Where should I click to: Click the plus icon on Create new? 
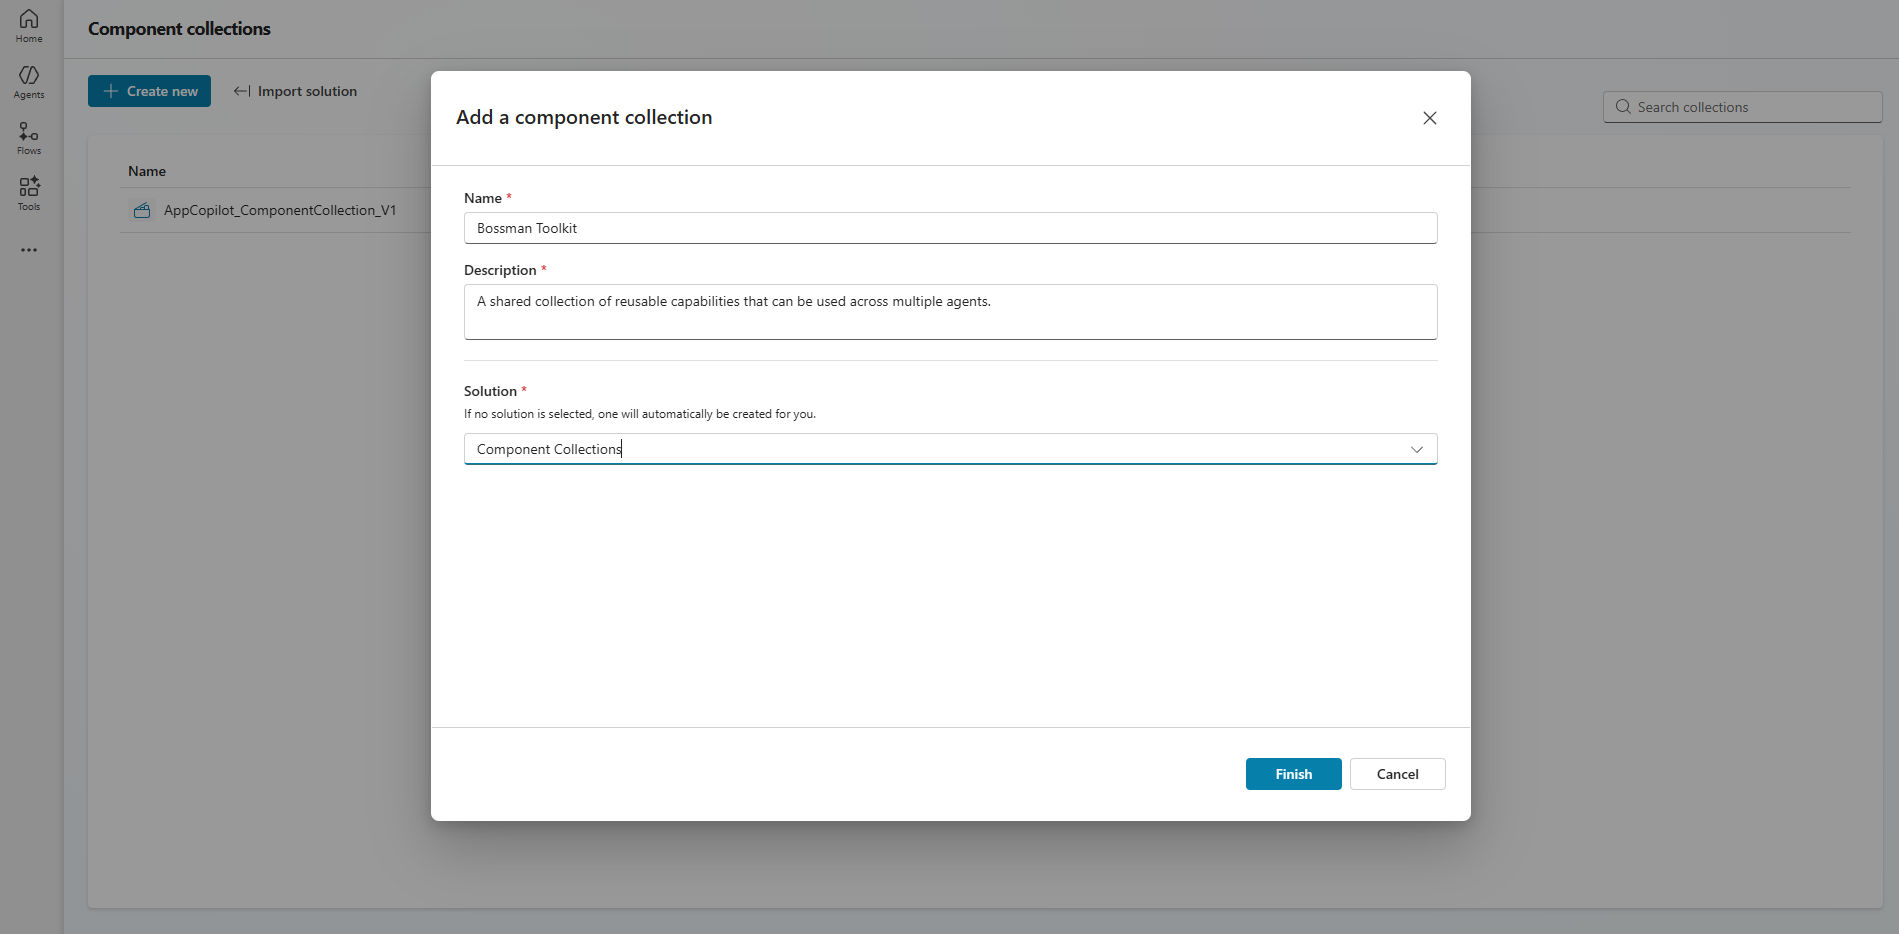111,91
